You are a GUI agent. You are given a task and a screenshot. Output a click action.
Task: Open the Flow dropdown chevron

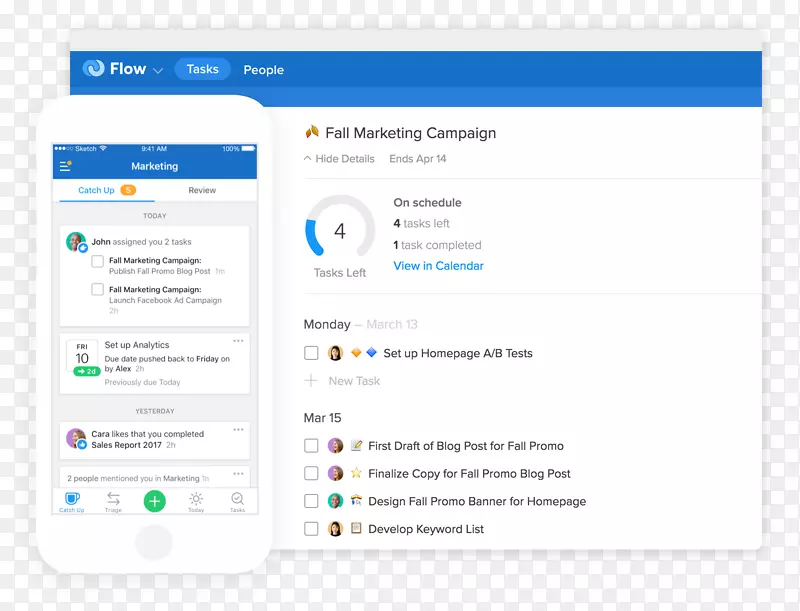coord(158,70)
